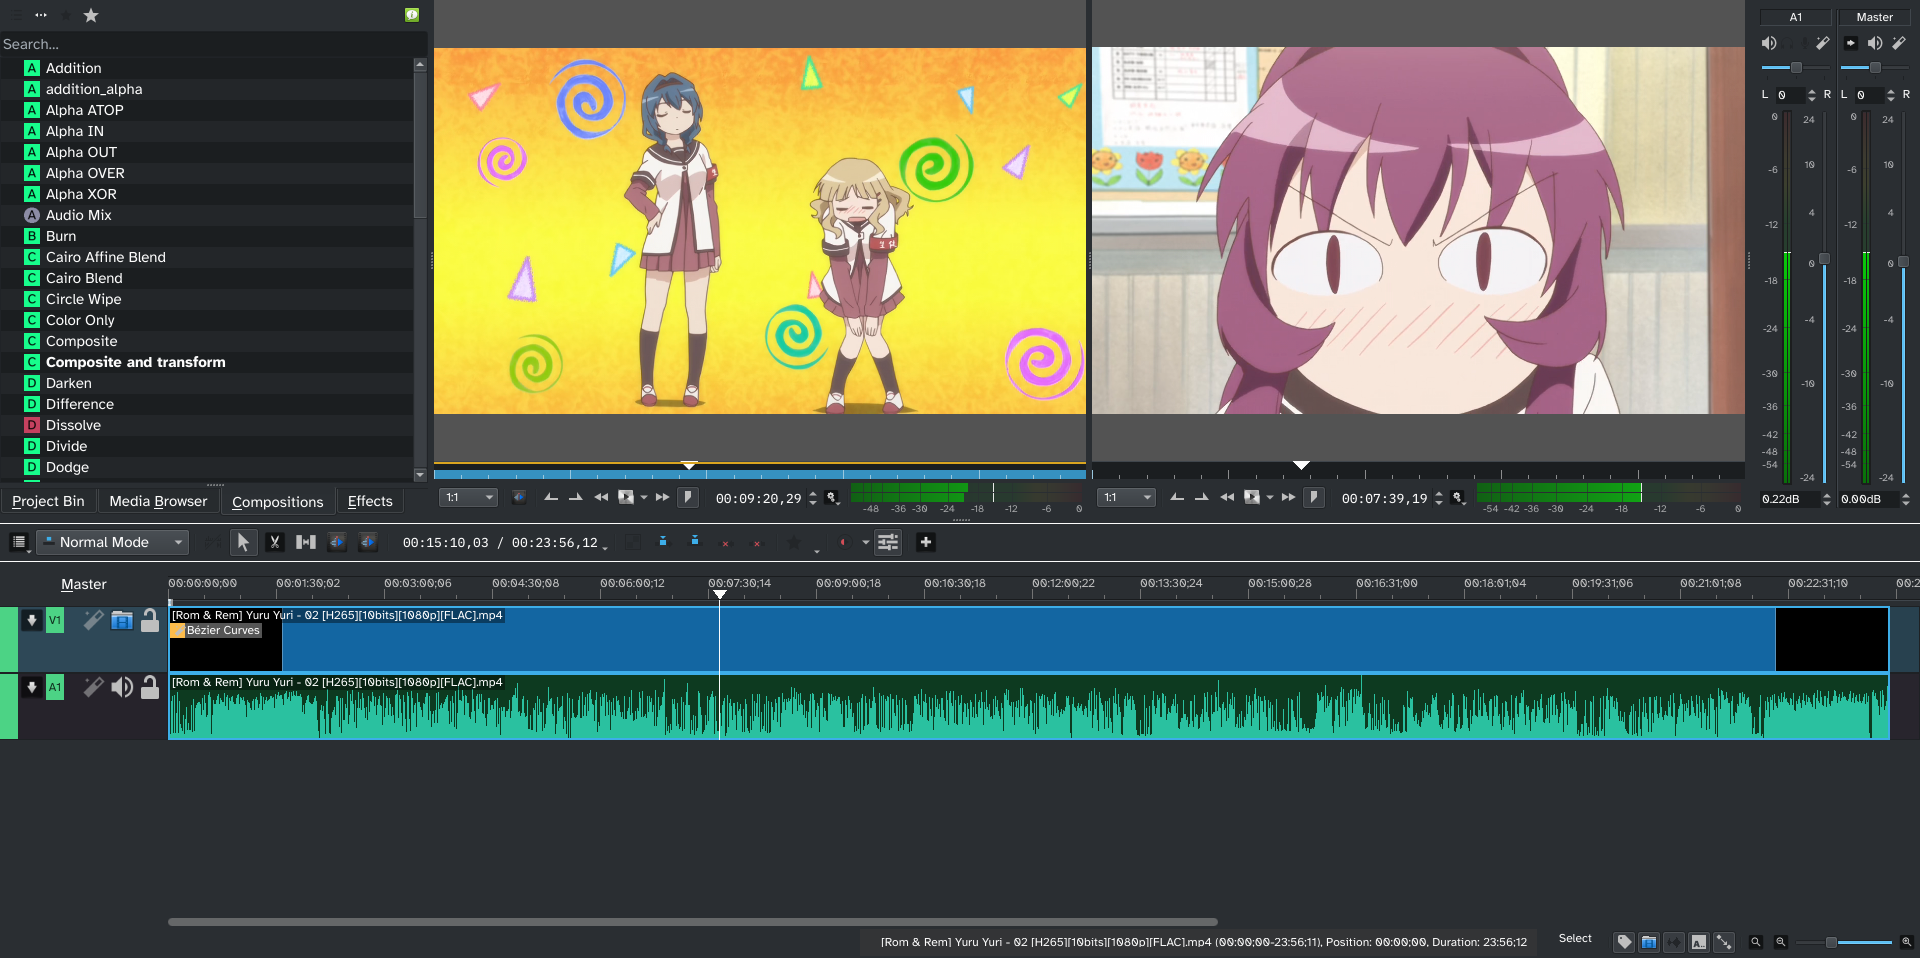1920x958 pixels.
Task: Open project monitor 1:1 zoom dropdown
Action: (x=1126, y=497)
